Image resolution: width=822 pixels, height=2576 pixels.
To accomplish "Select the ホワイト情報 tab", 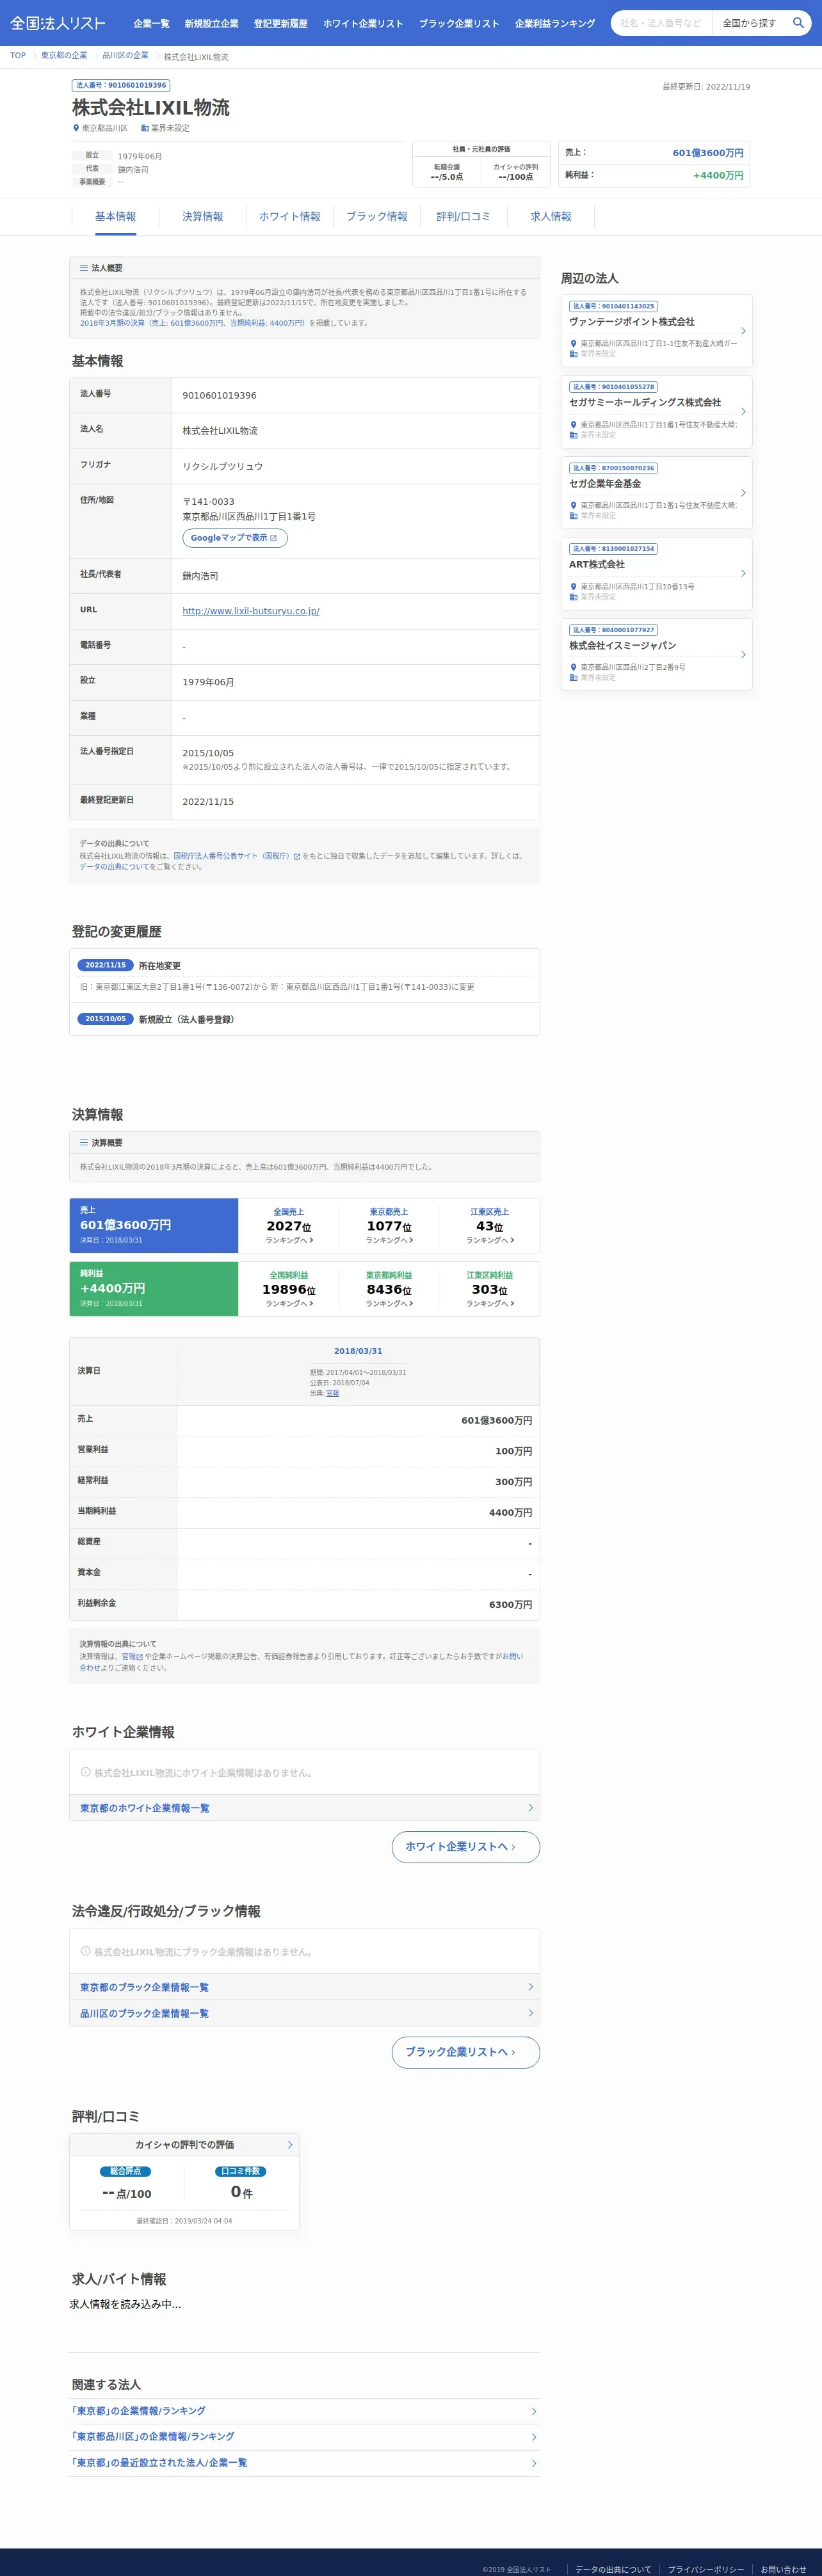I will pos(290,216).
